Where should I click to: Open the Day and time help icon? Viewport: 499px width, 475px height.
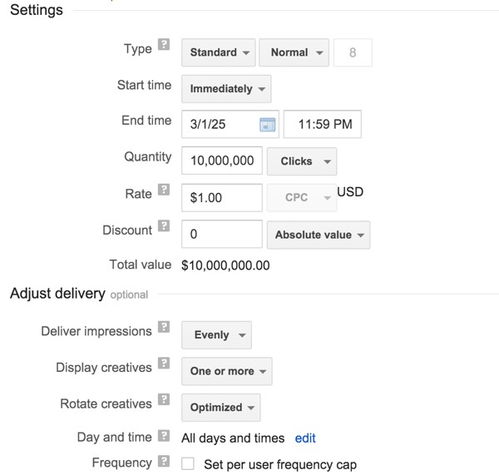pos(164,435)
